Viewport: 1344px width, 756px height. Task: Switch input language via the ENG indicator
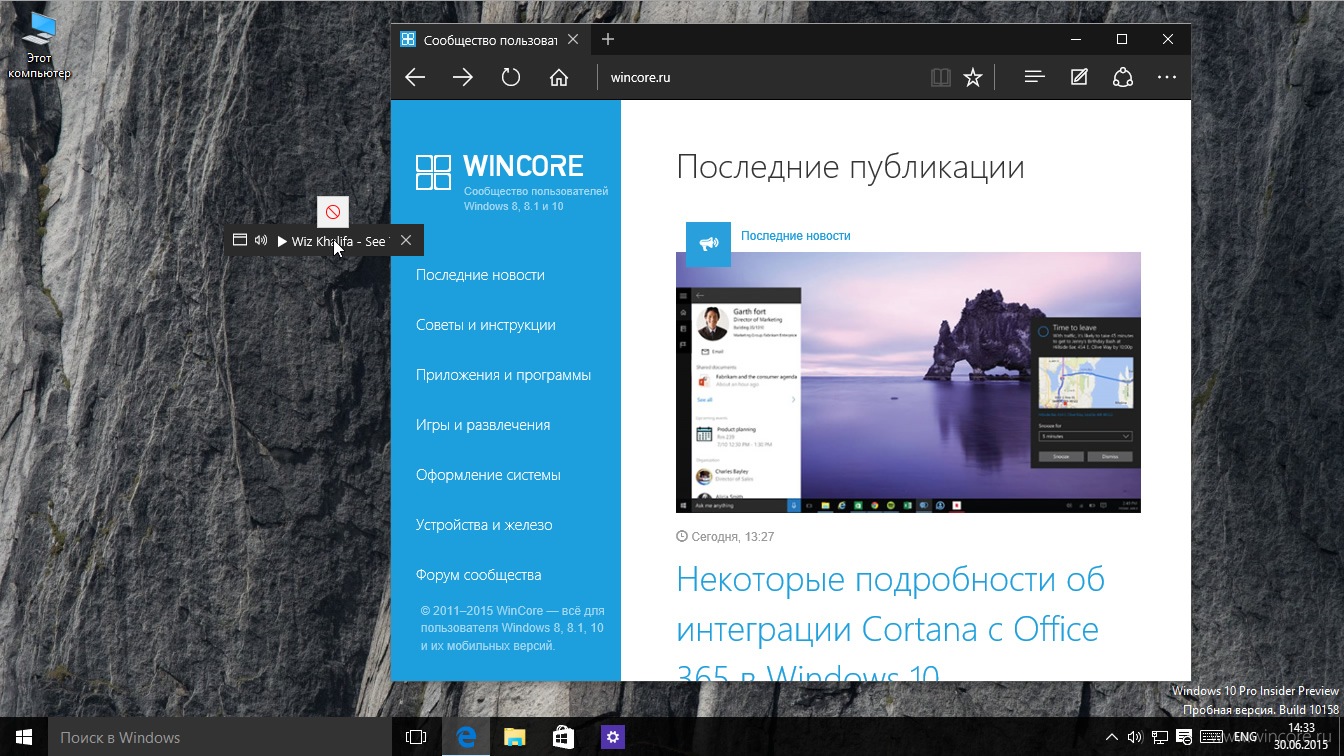click(1245, 737)
